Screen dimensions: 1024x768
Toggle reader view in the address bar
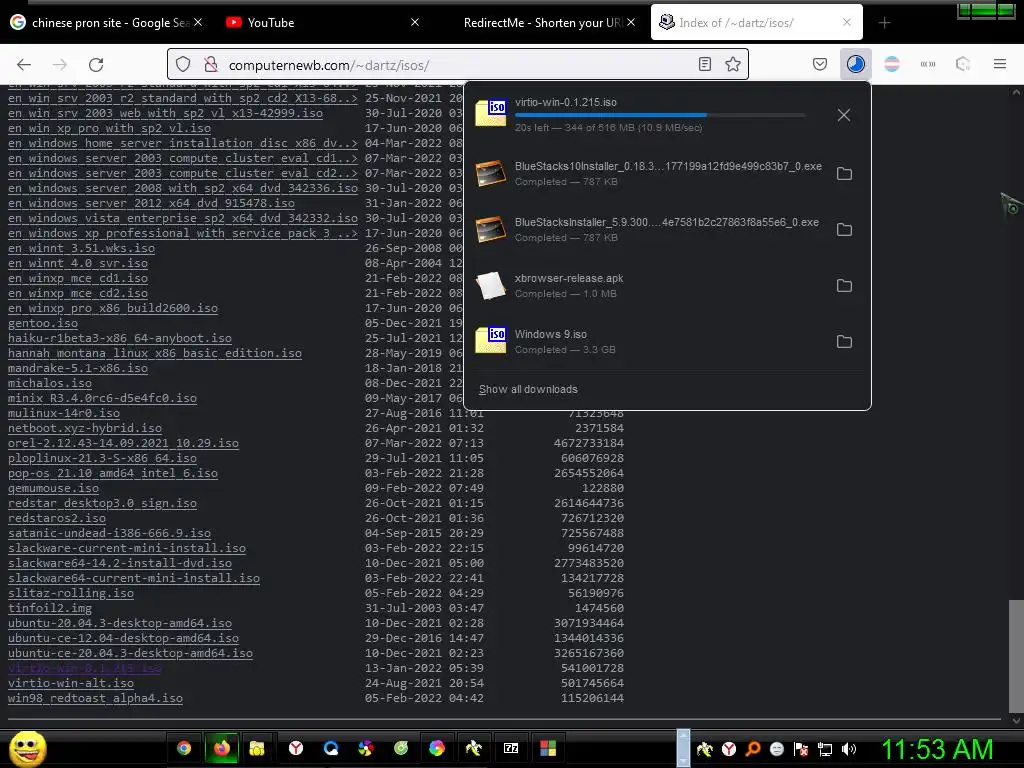click(705, 65)
